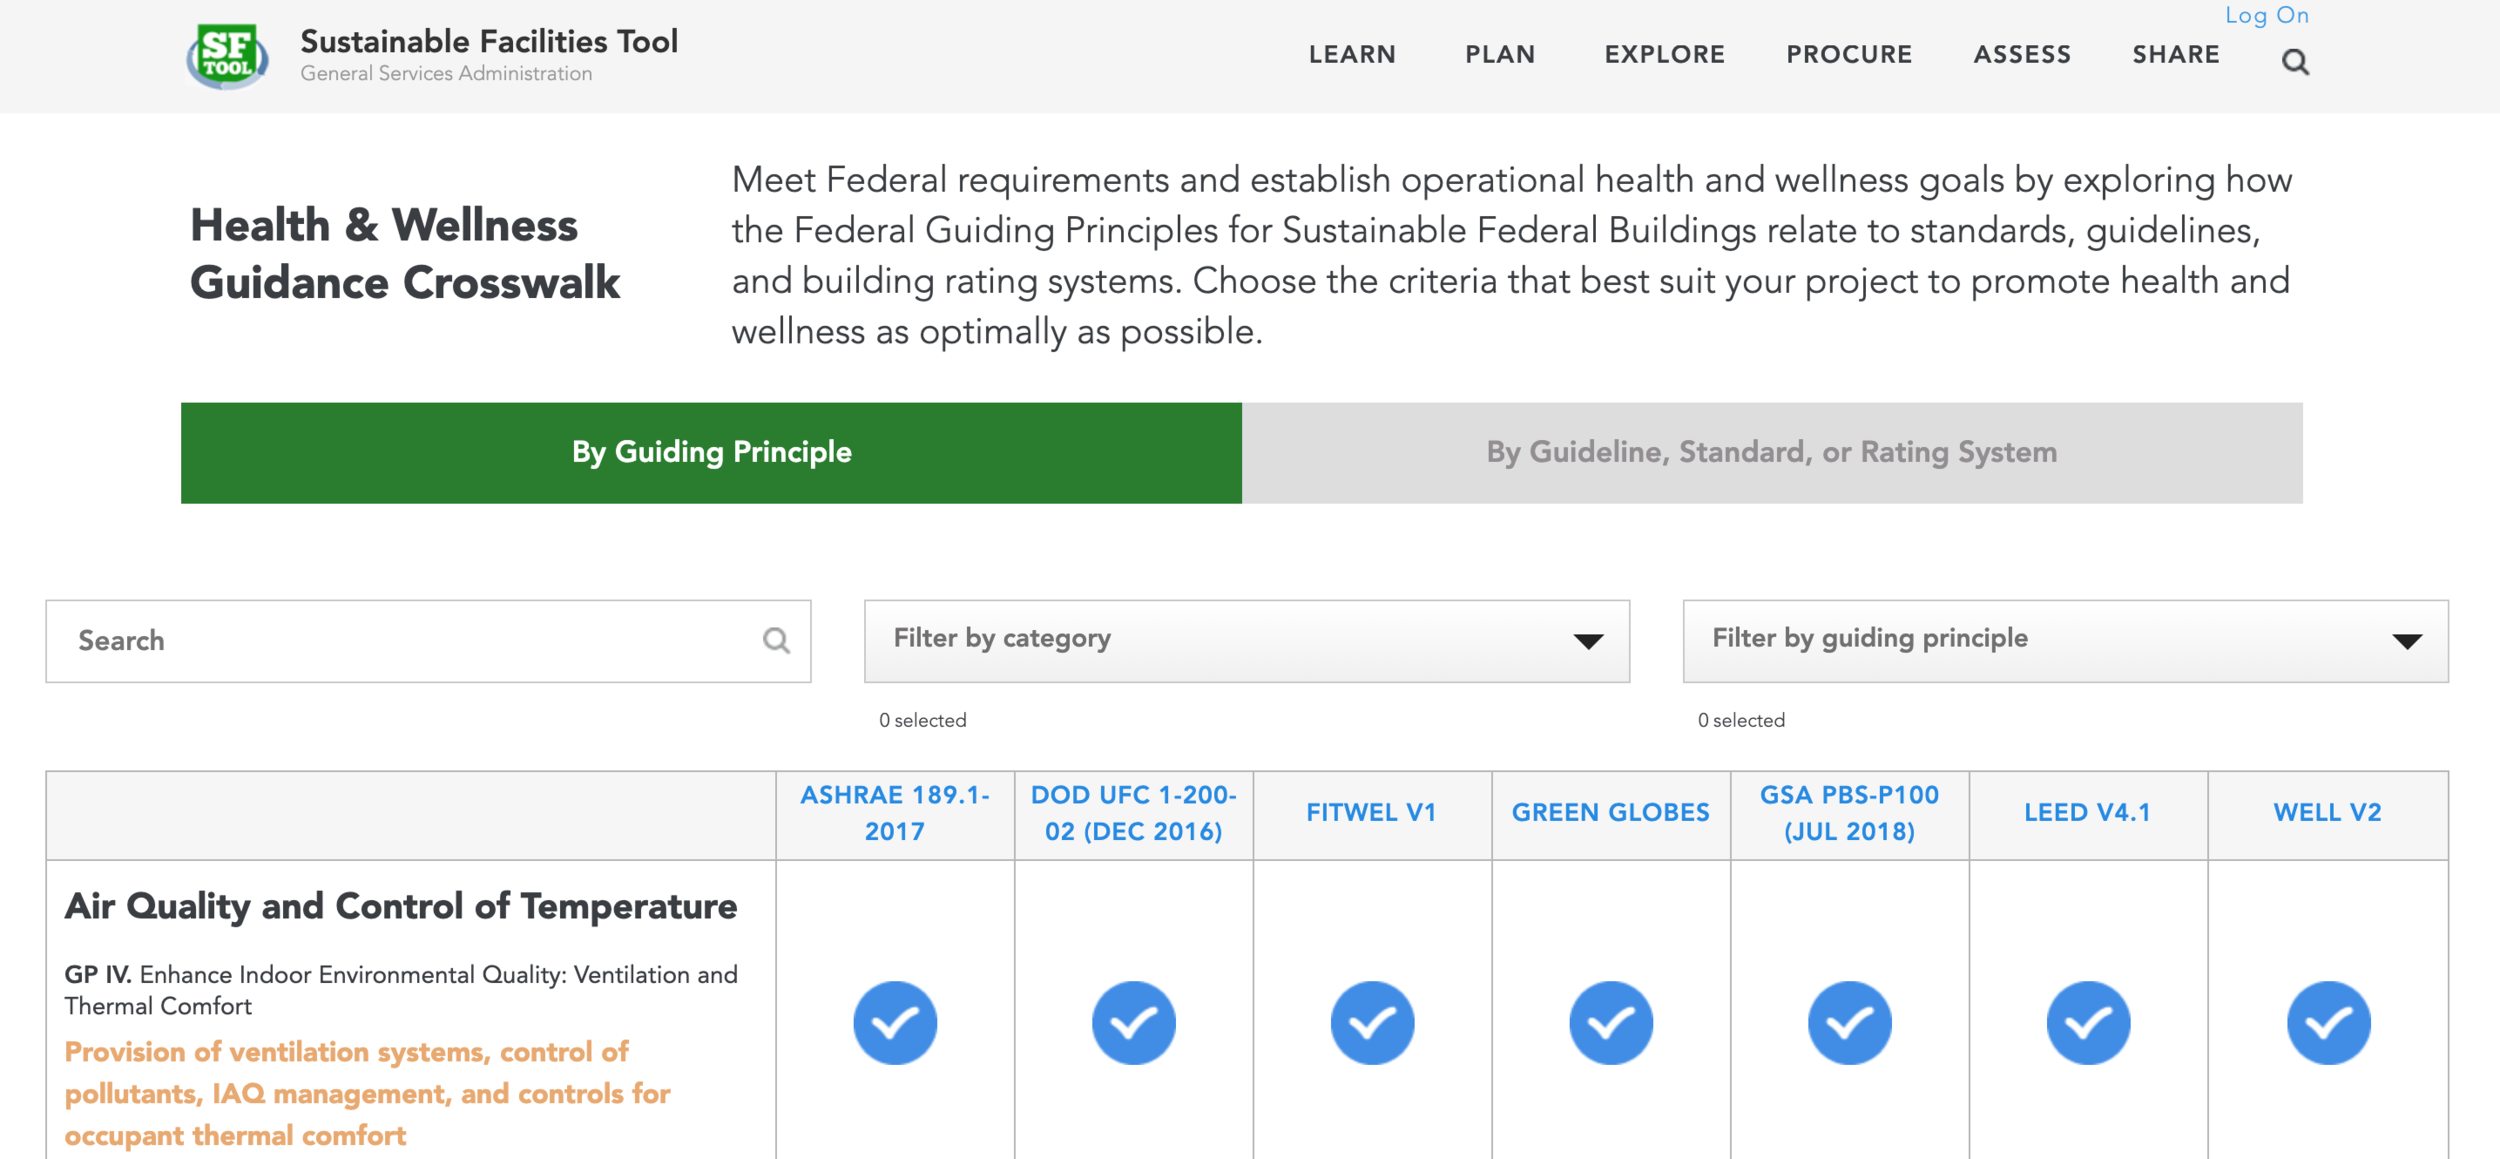Open the LEED V4.1 column header link
This screenshot has height=1159, width=2500.
(2087, 813)
